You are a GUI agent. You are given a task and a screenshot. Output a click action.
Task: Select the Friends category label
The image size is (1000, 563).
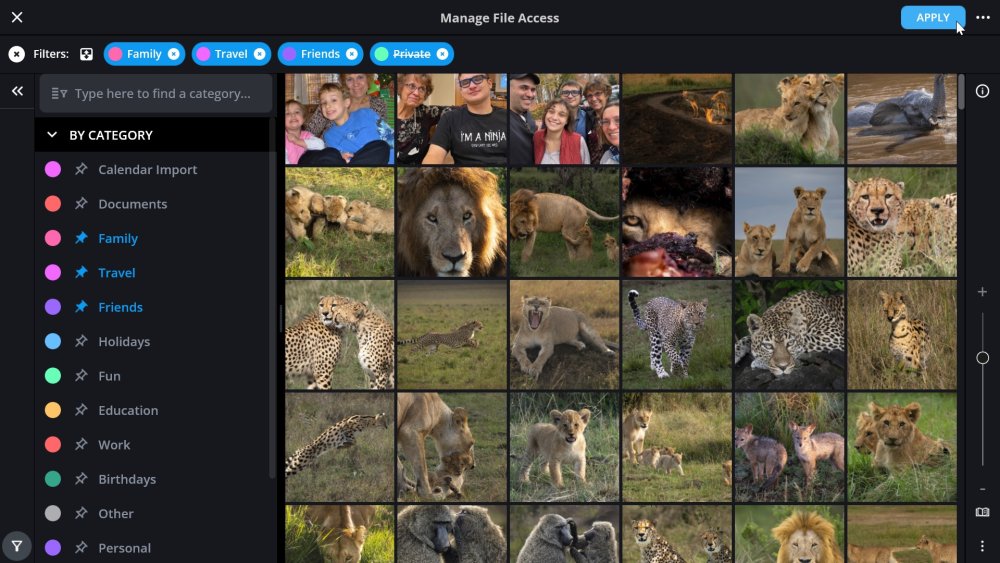click(121, 307)
